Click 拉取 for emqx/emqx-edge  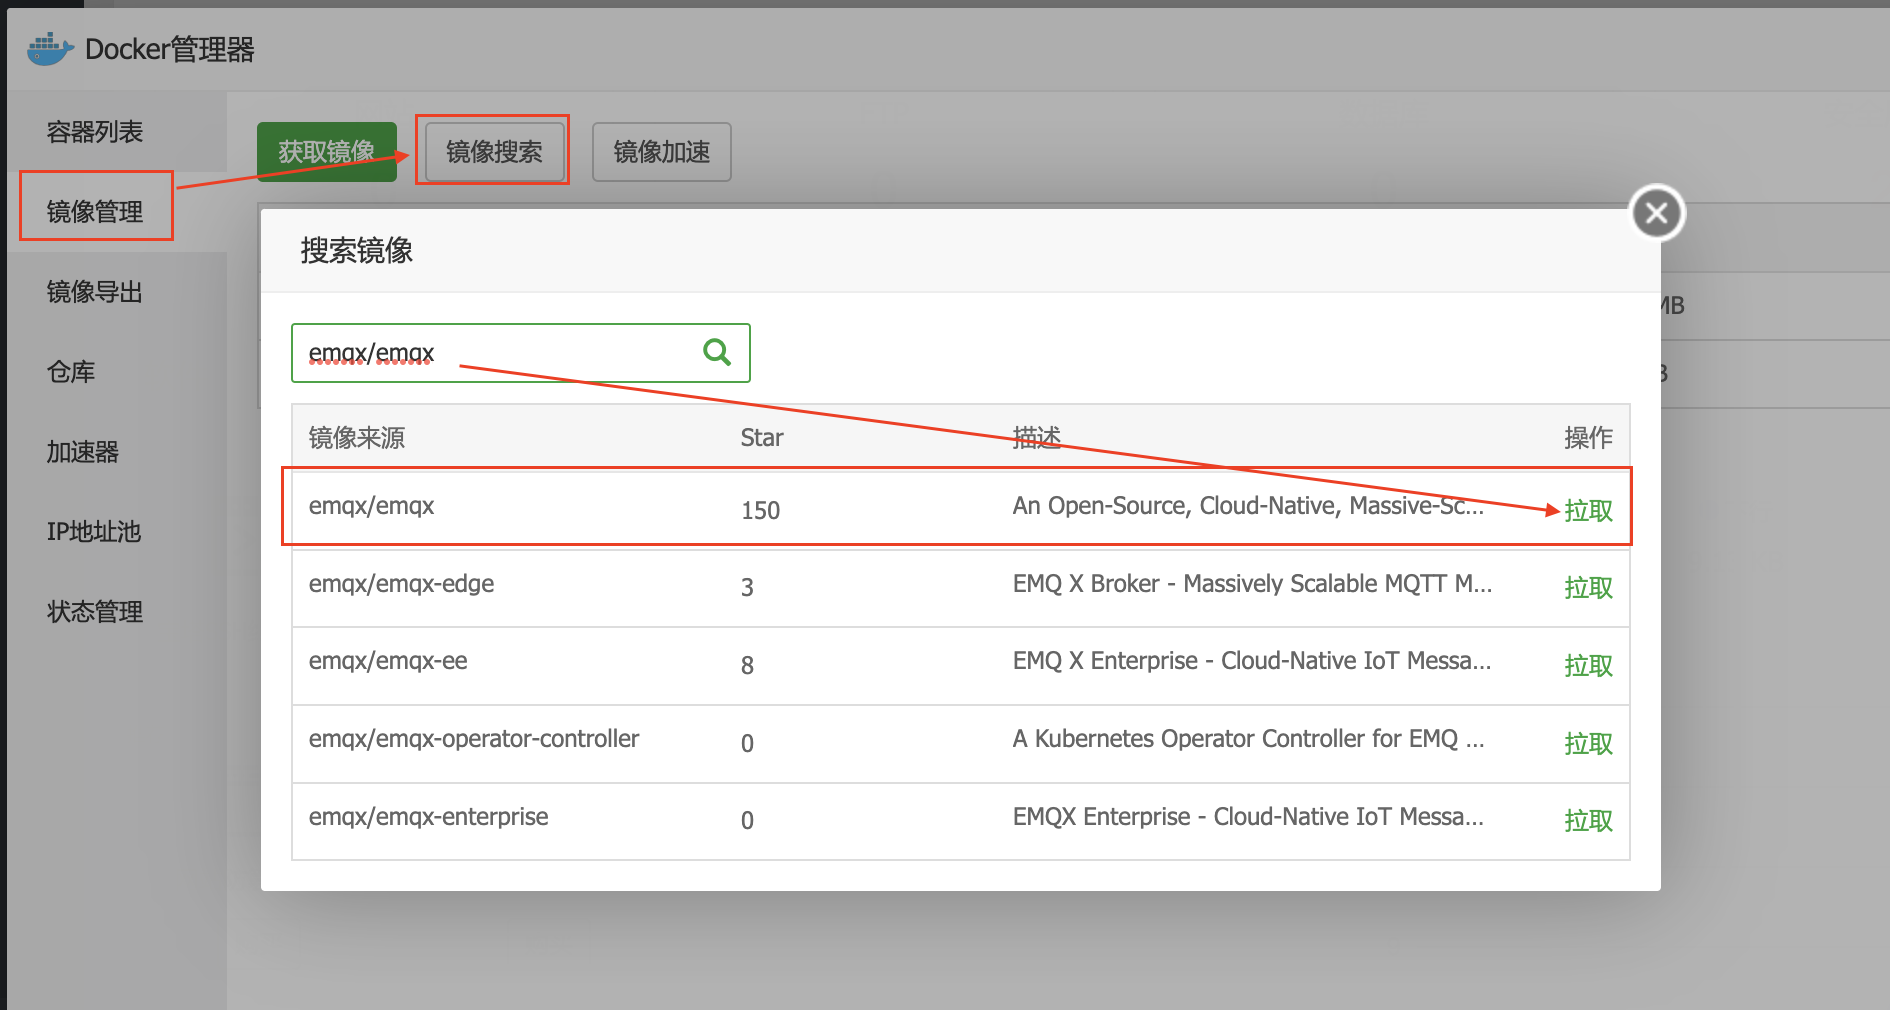1588,588
